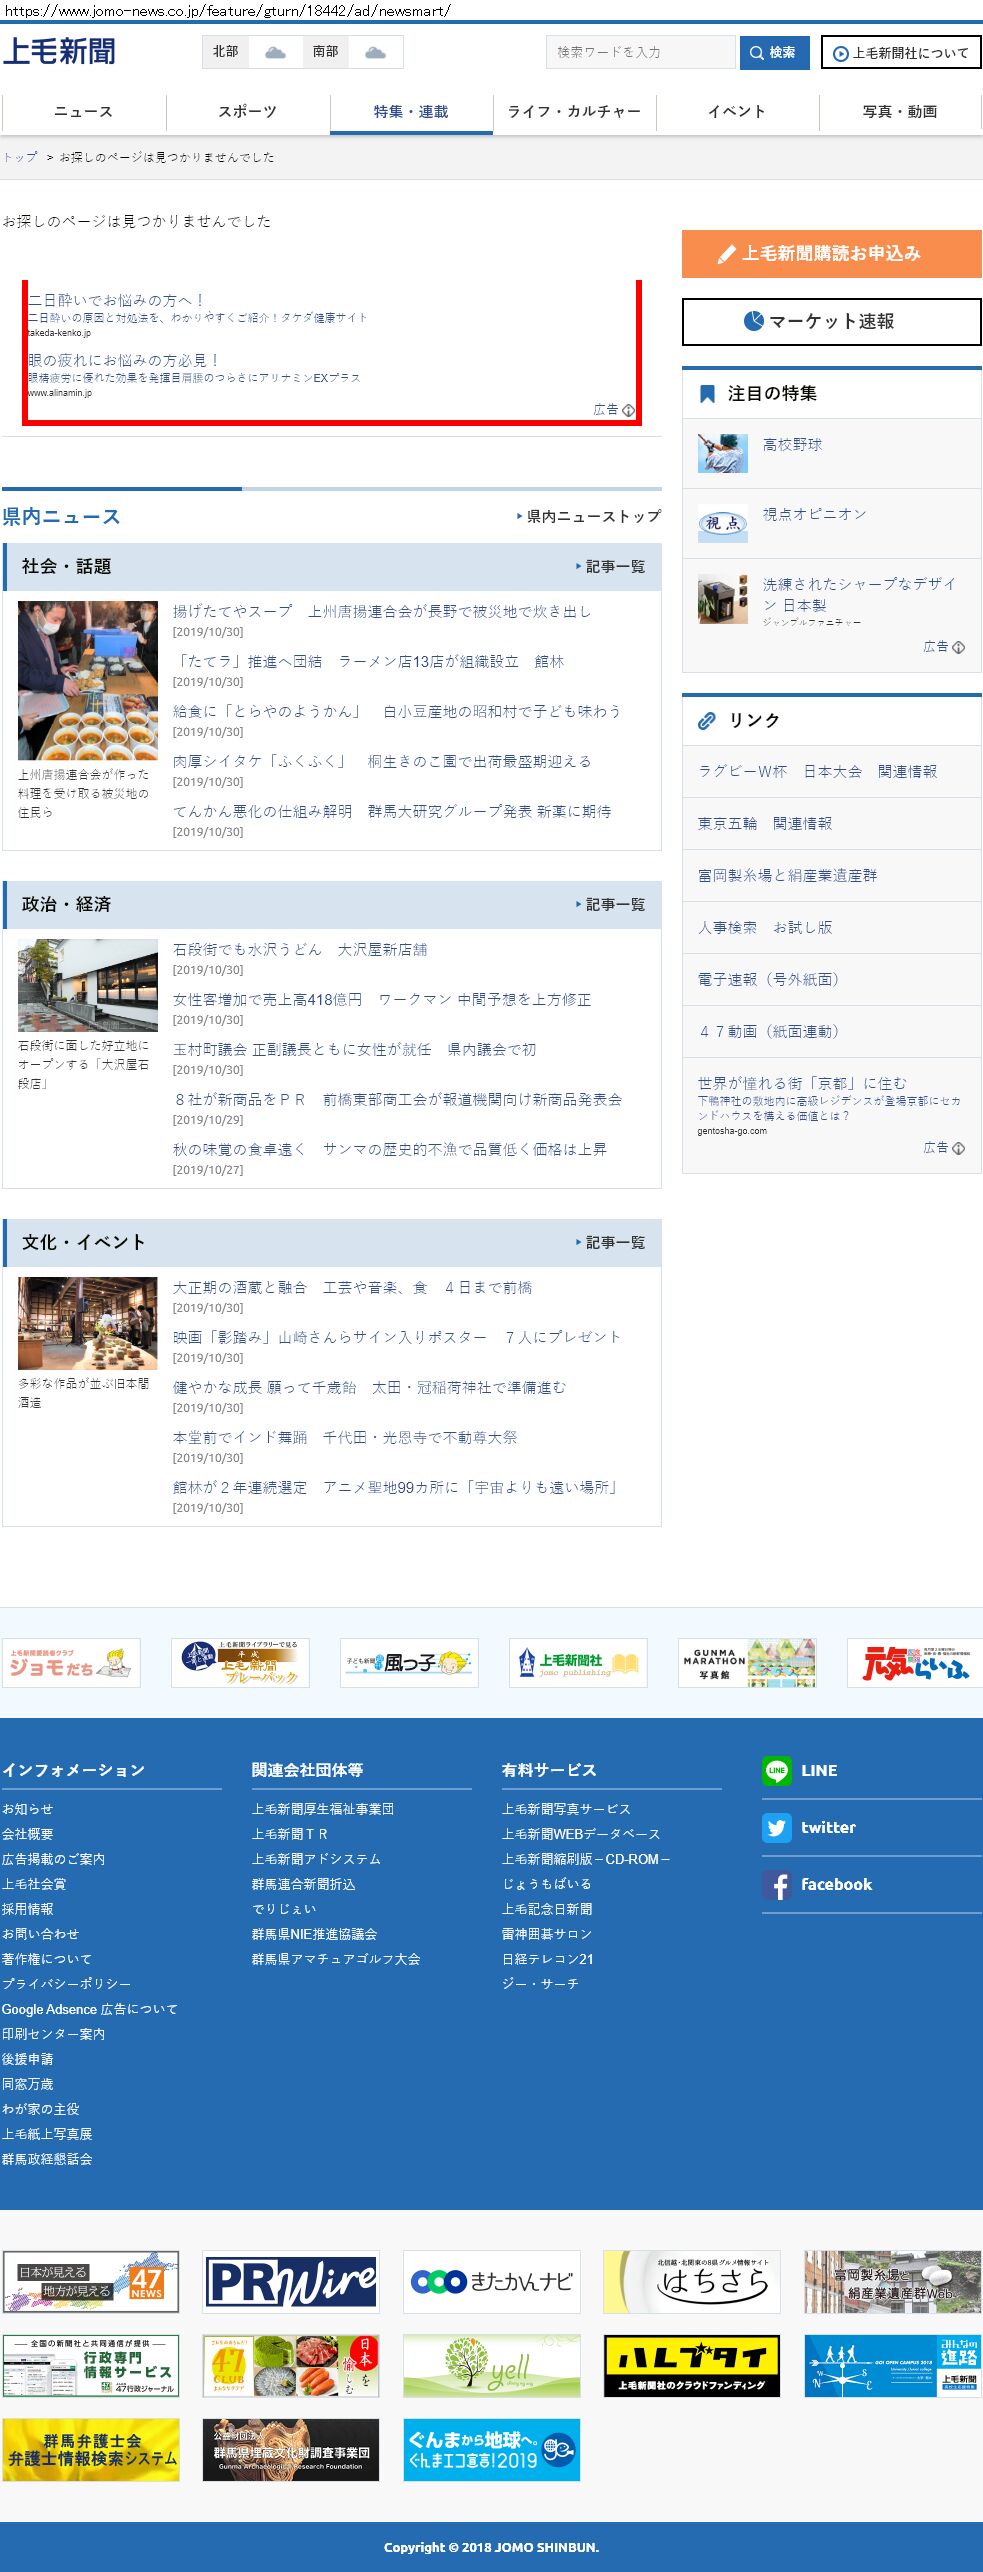Image resolution: width=983 pixels, height=2572 pixels.
Task: Select the スポーツ navigation tab
Action: [247, 112]
